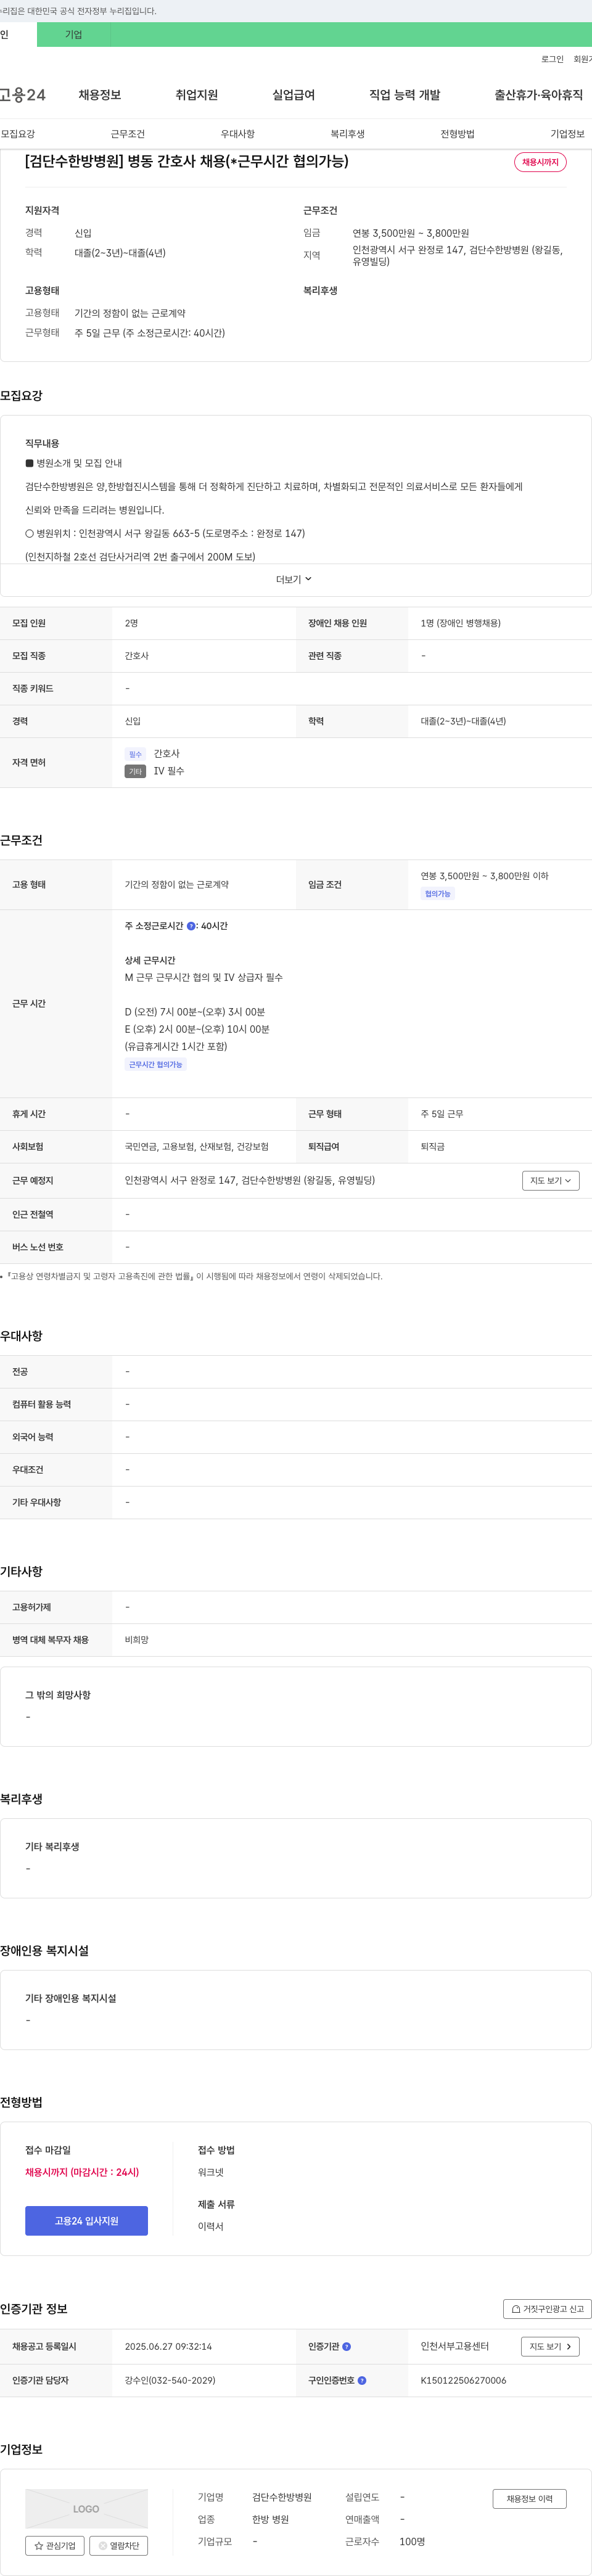
Task: Open the 직업 능력 개발 menu
Action: click(405, 95)
